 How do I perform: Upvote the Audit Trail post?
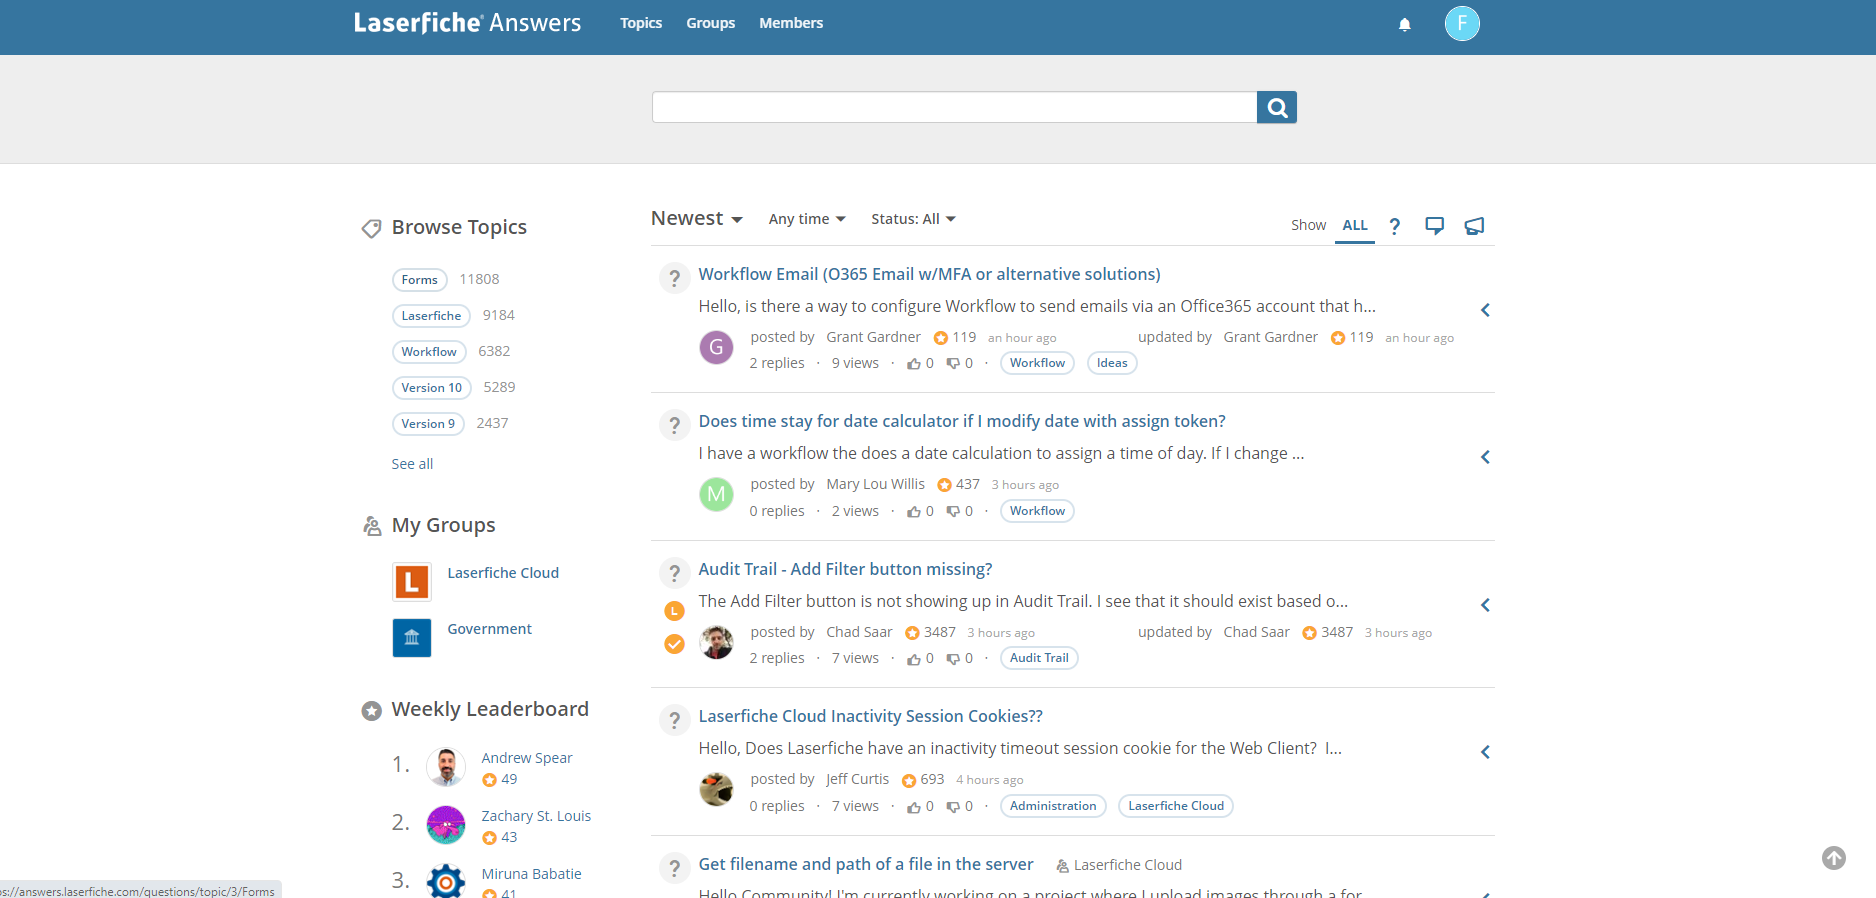click(x=914, y=659)
